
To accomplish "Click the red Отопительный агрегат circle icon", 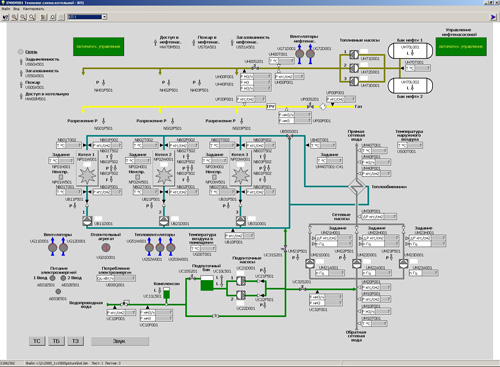I will [106, 248].
